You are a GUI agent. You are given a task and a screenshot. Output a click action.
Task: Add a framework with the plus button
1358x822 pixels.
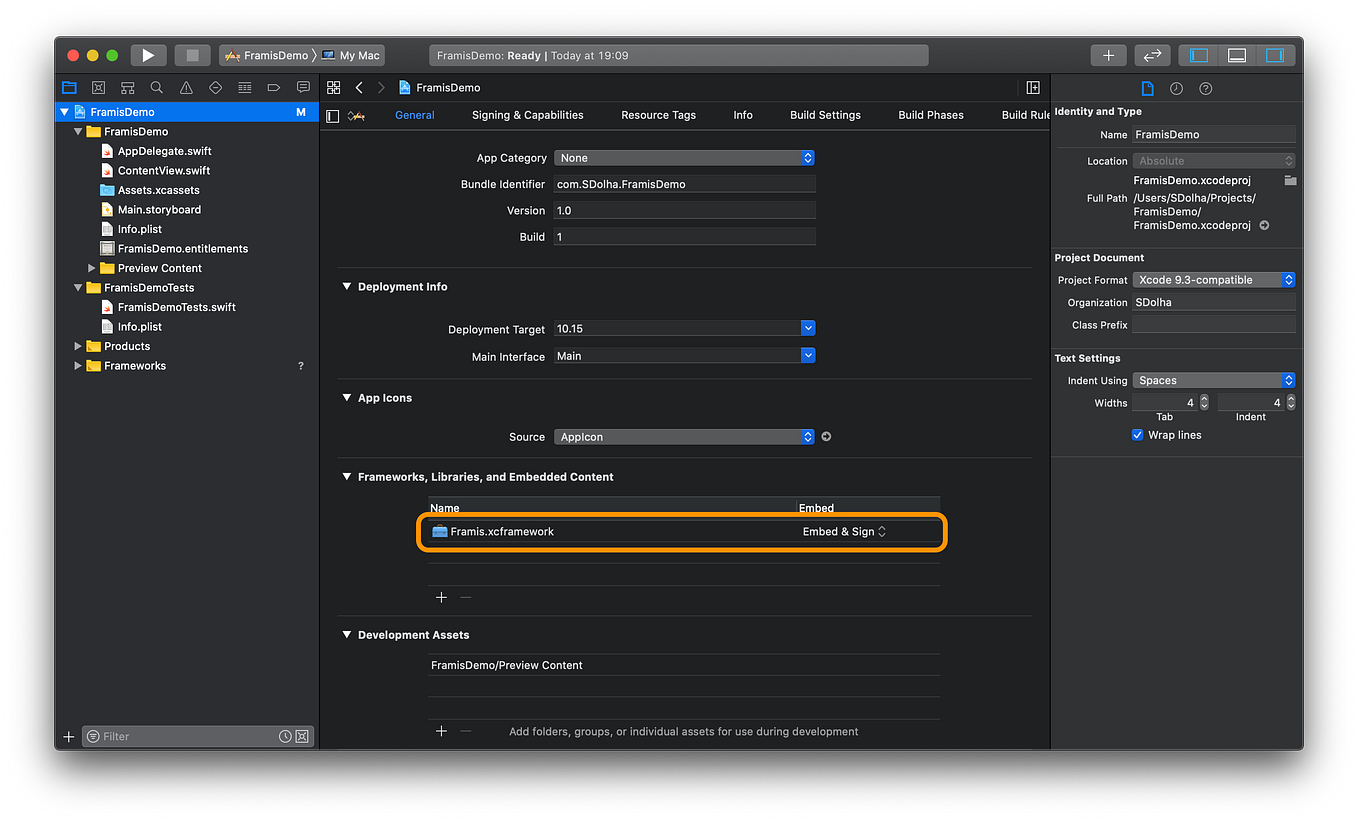[441, 597]
